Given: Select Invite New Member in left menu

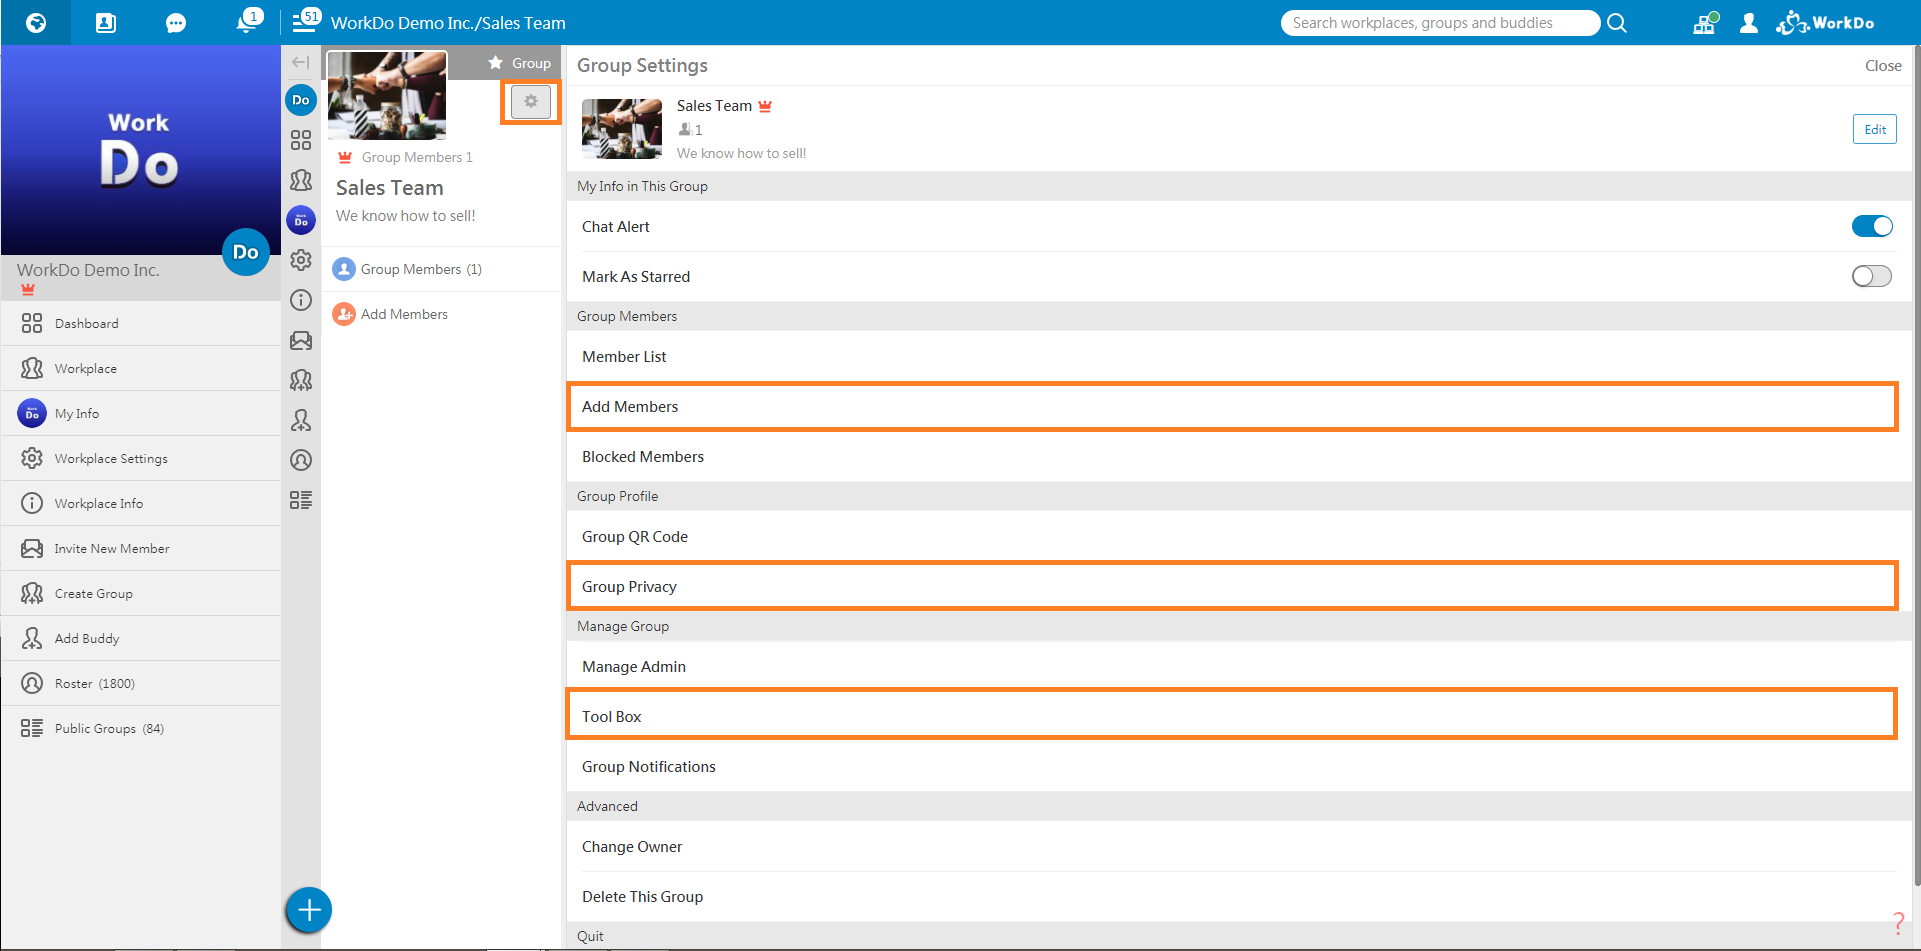Looking at the screenshot, I should point(141,549).
